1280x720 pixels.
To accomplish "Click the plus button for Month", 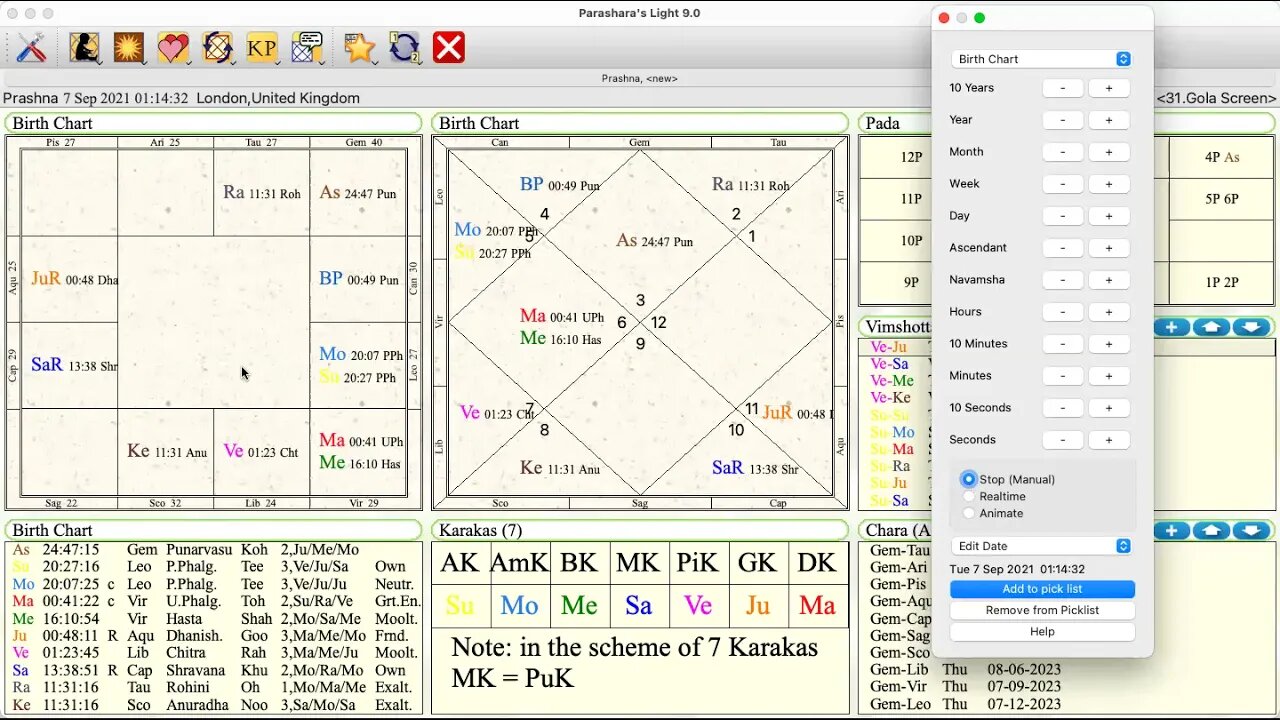I will pyautogui.click(x=1109, y=152).
